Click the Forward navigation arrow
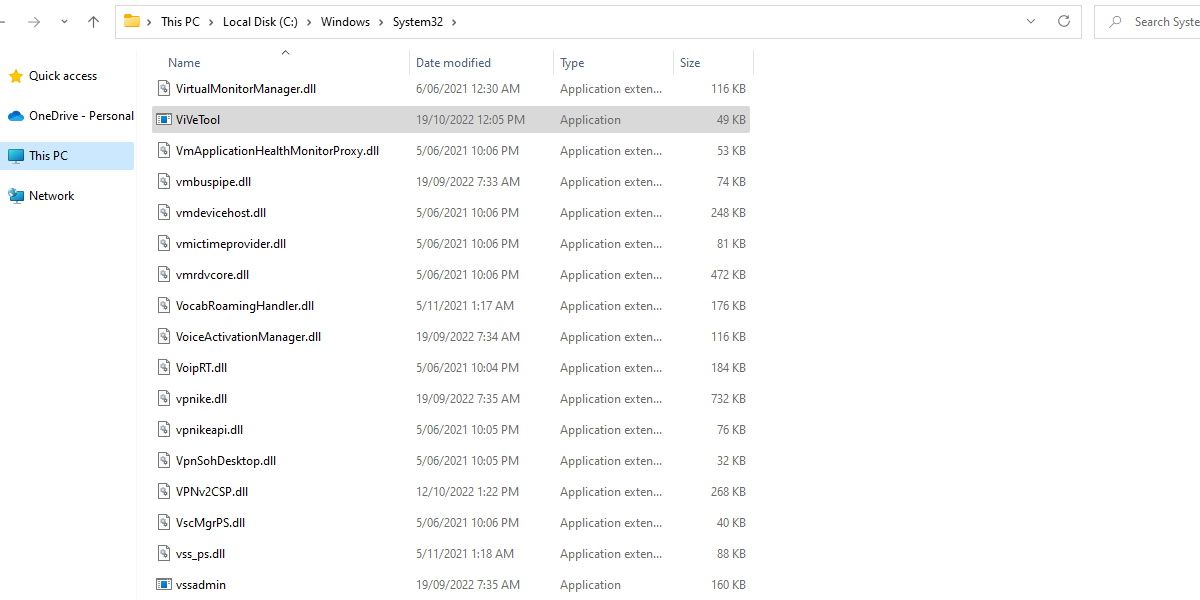The height and width of the screenshot is (600, 1200). 33,21
